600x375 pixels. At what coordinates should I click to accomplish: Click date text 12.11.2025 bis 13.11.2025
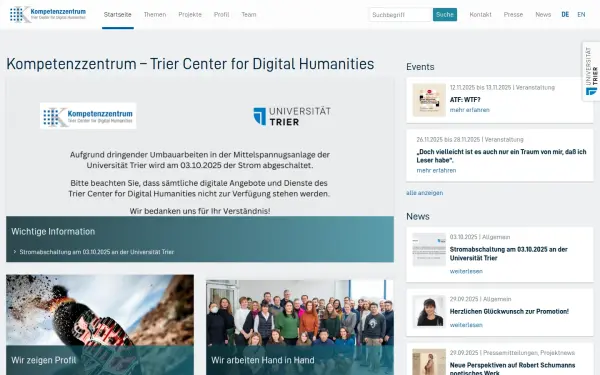[480, 87]
